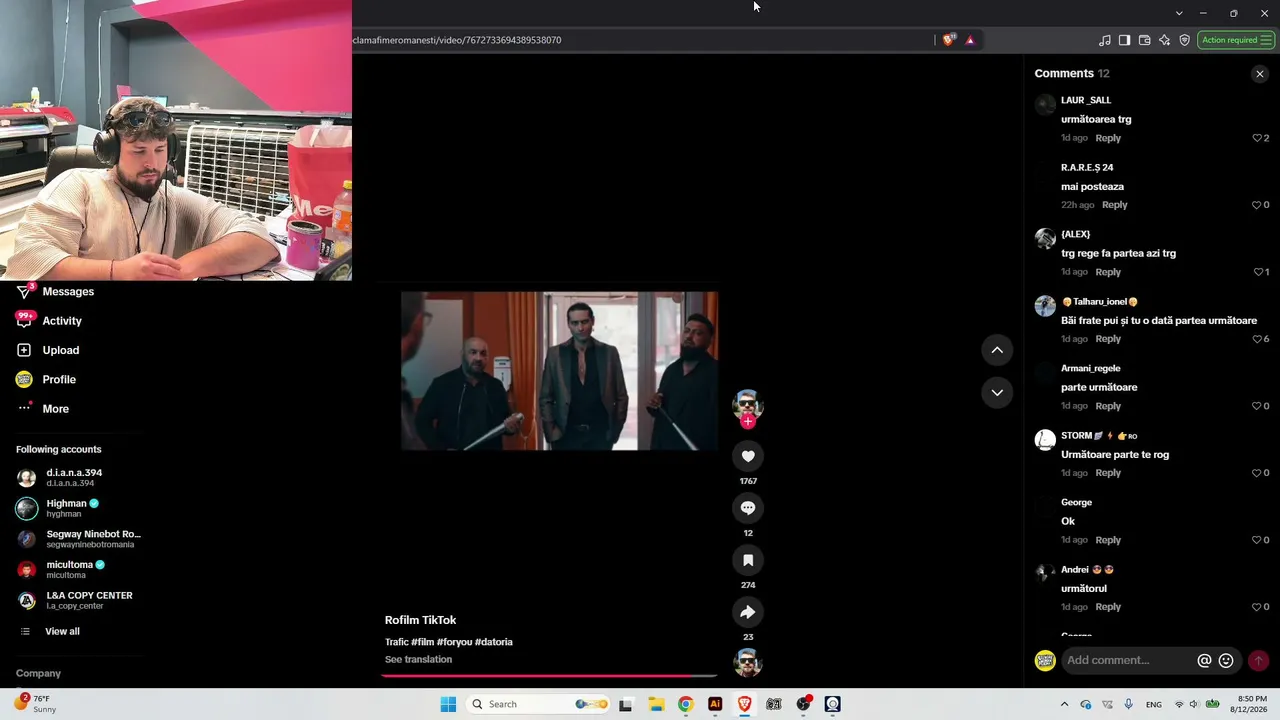Click the Windows taskbar Search box
Image resolution: width=1280 pixels, height=720 pixels.
(x=539, y=704)
